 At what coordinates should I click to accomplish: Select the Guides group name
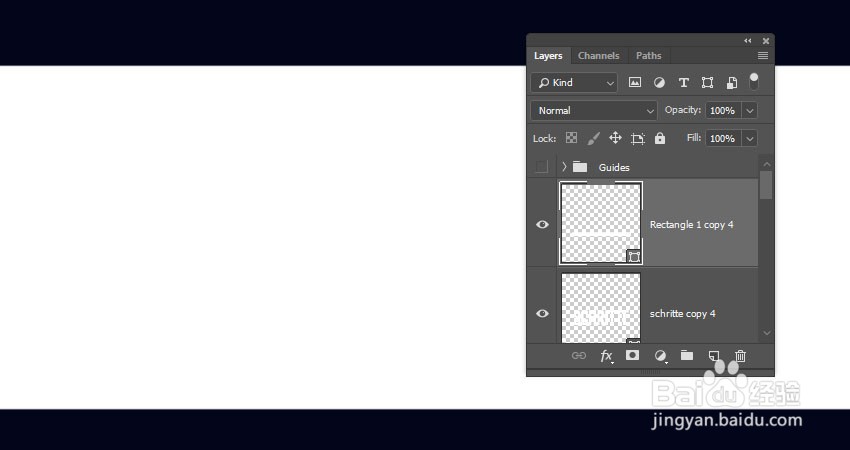pos(614,168)
